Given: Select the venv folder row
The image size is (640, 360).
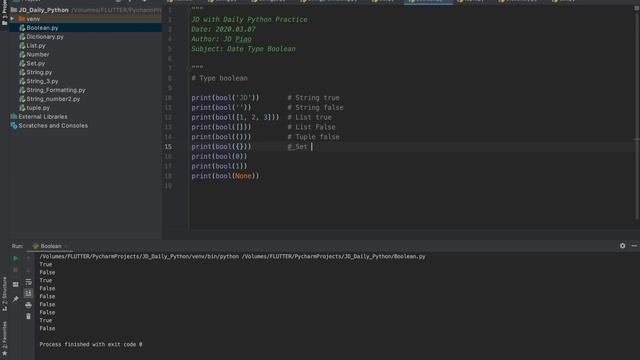Looking at the screenshot, I should pyautogui.click(x=85, y=19).
